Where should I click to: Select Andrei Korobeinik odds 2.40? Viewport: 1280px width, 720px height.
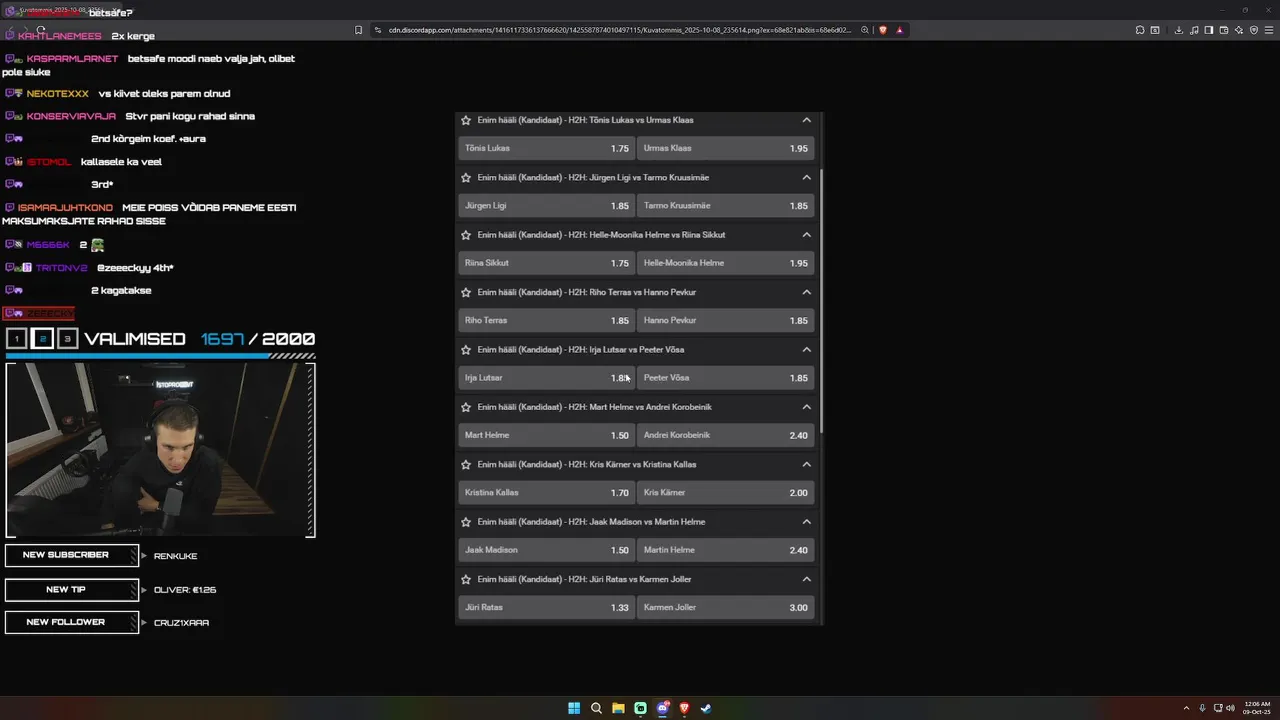point(725,435)
